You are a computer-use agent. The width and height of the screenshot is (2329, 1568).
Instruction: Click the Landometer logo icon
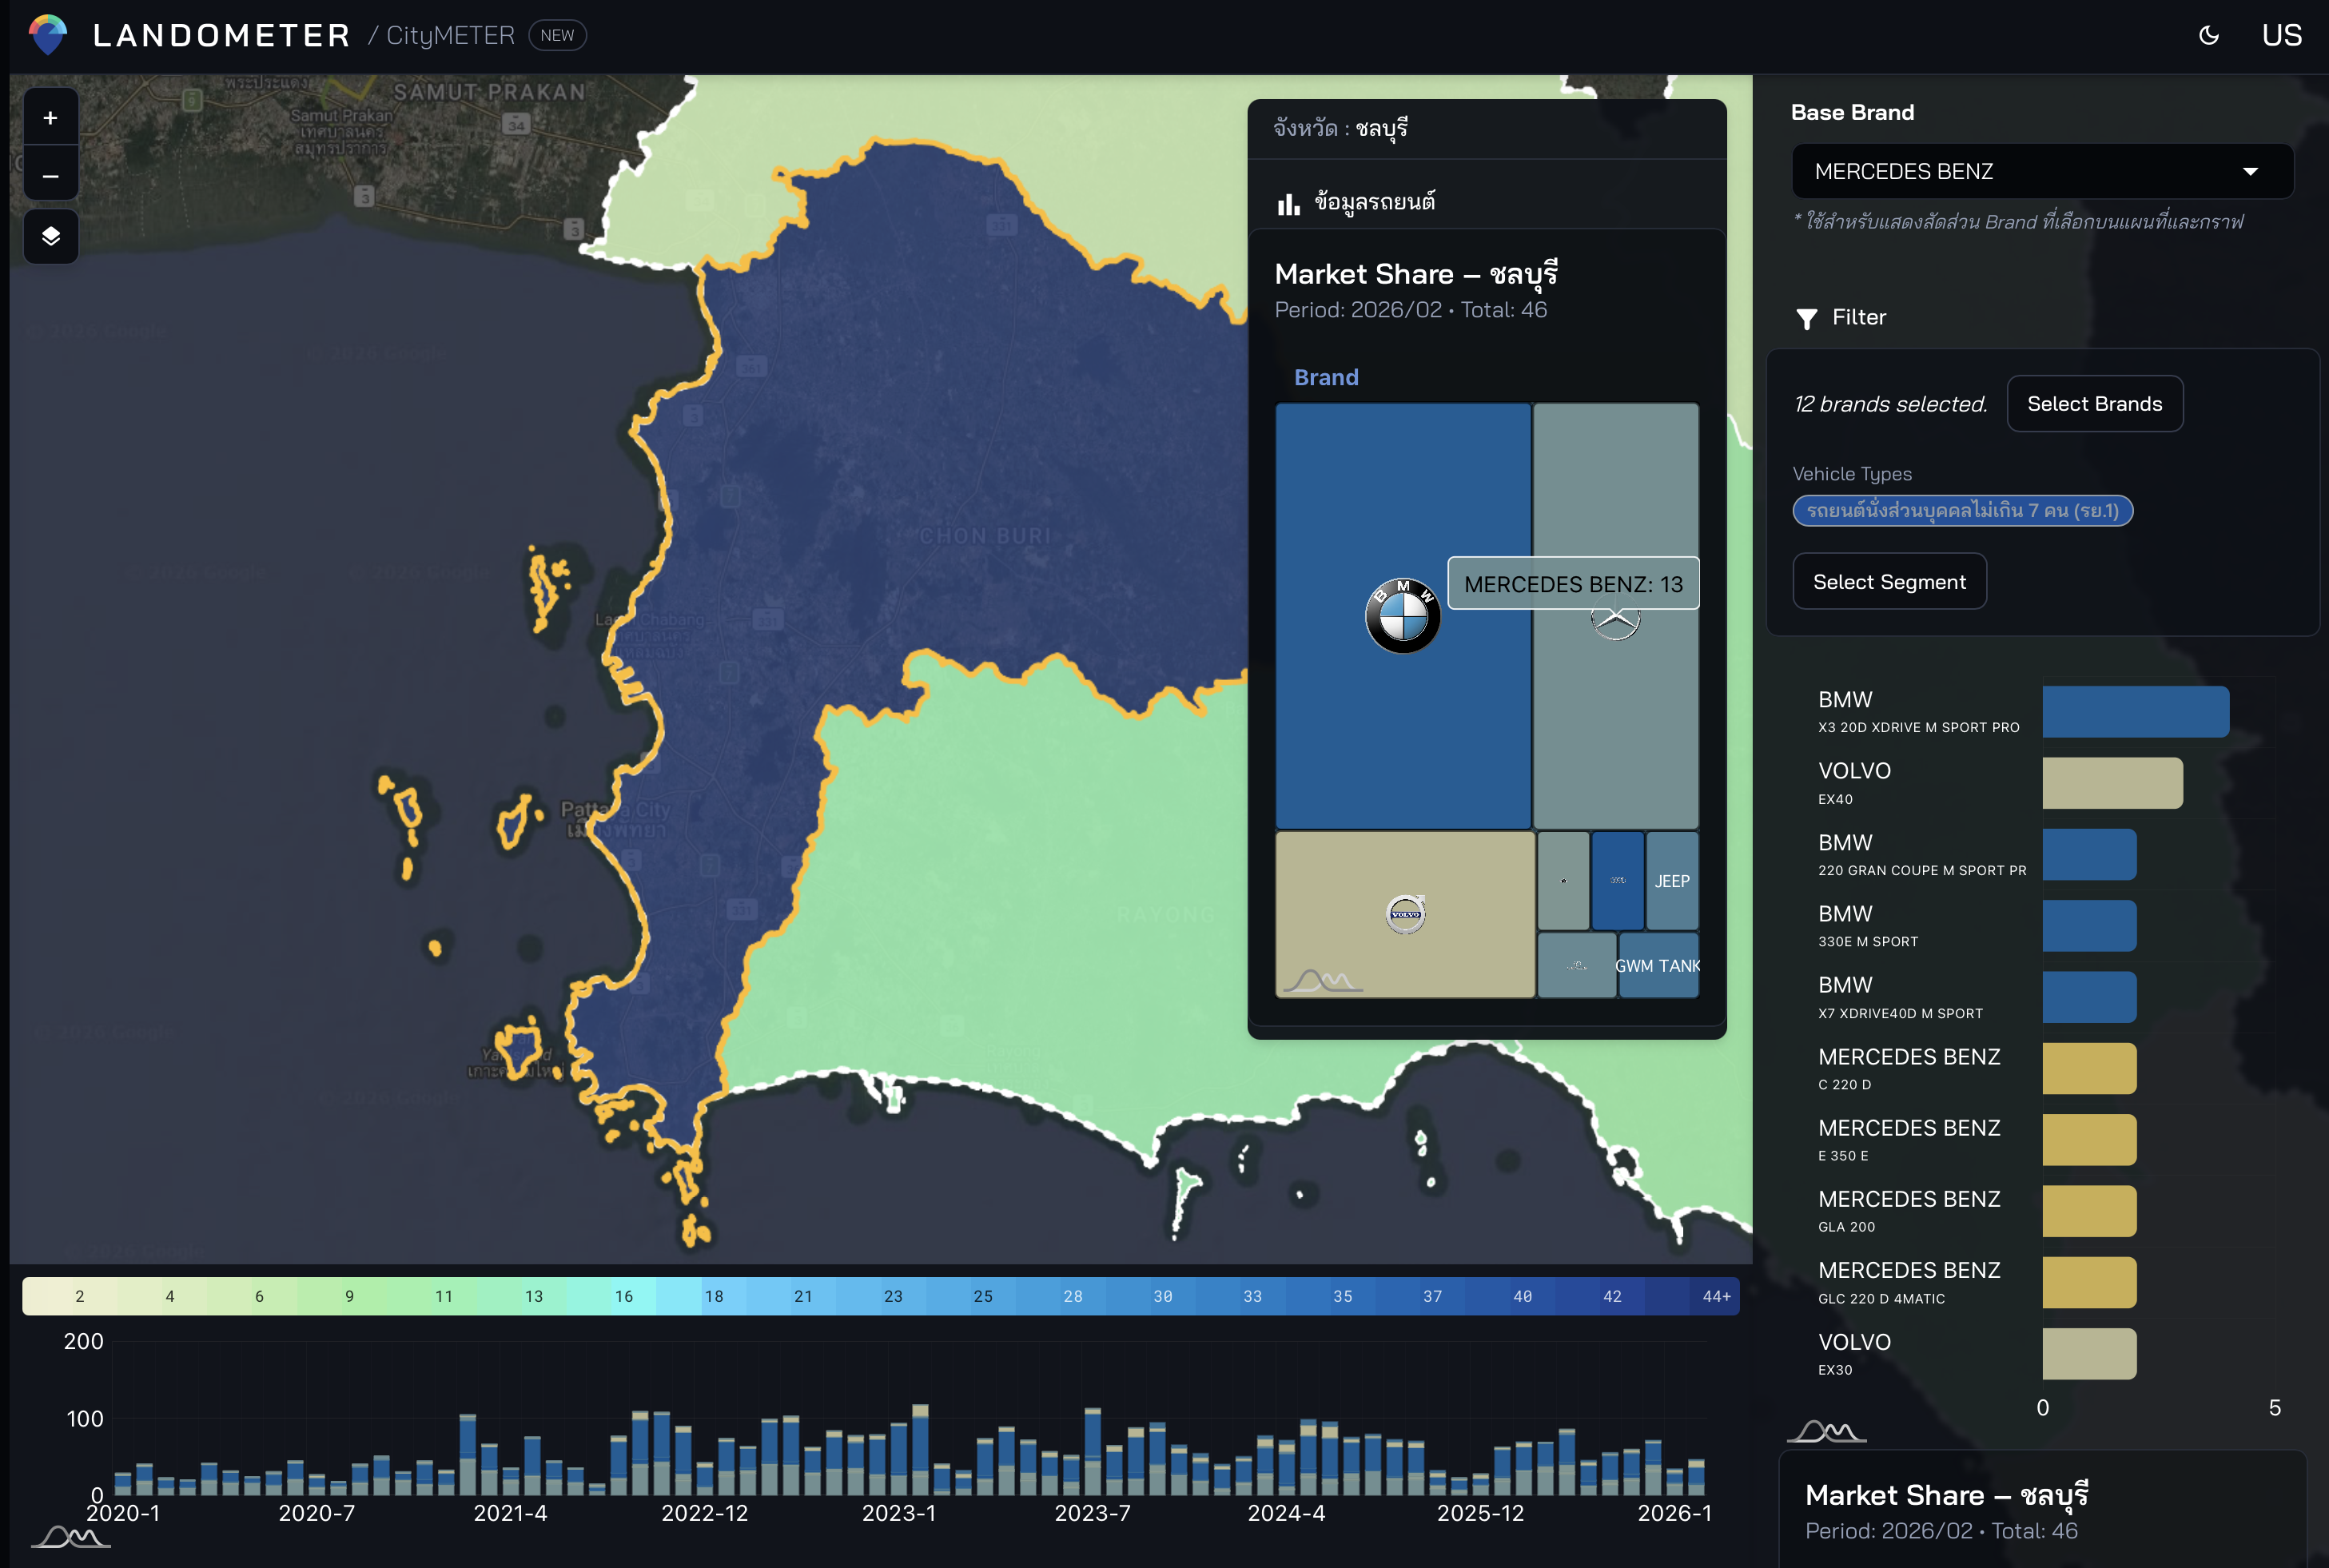click(x=48, y=34)
